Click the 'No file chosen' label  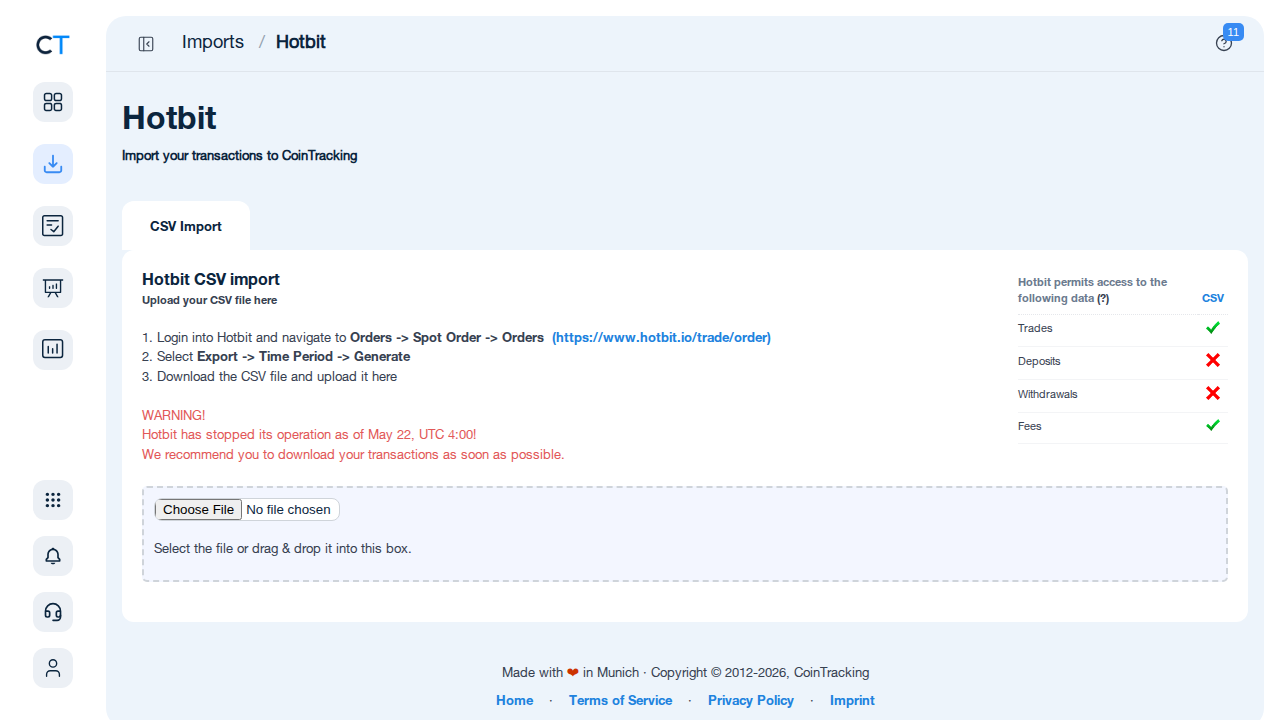288,510
